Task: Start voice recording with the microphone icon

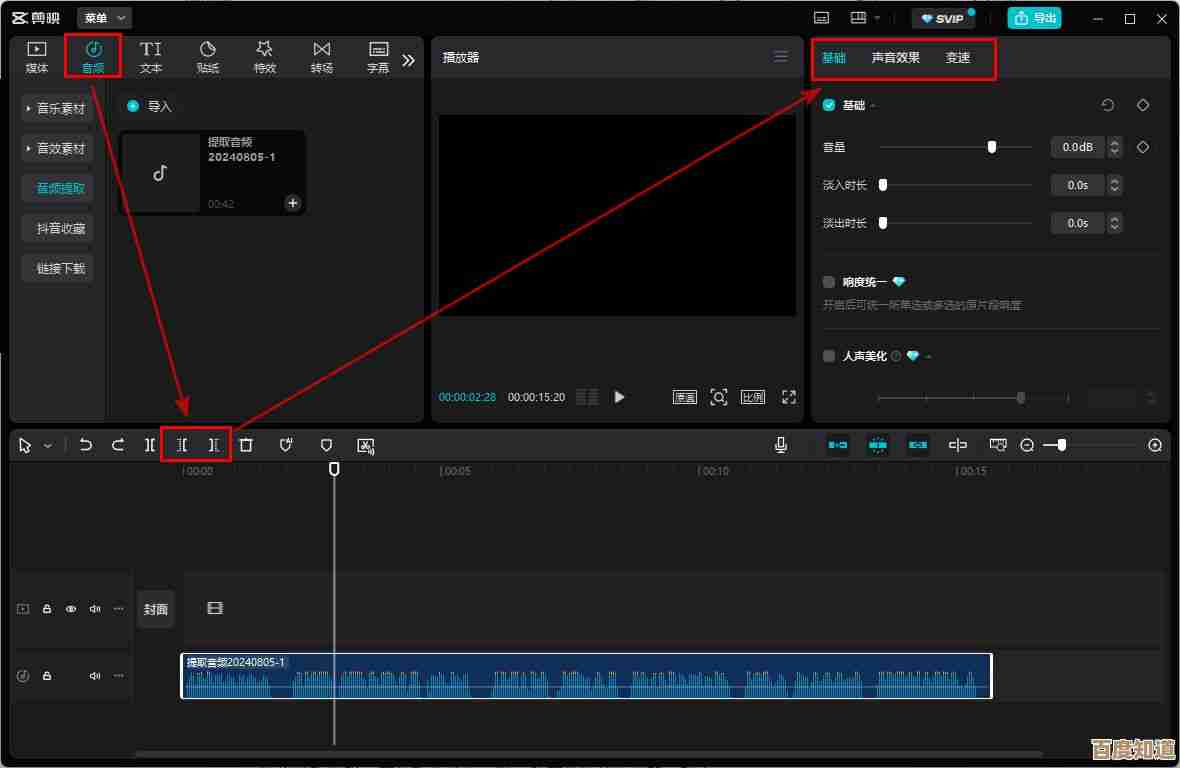Action: coord(781,445)
